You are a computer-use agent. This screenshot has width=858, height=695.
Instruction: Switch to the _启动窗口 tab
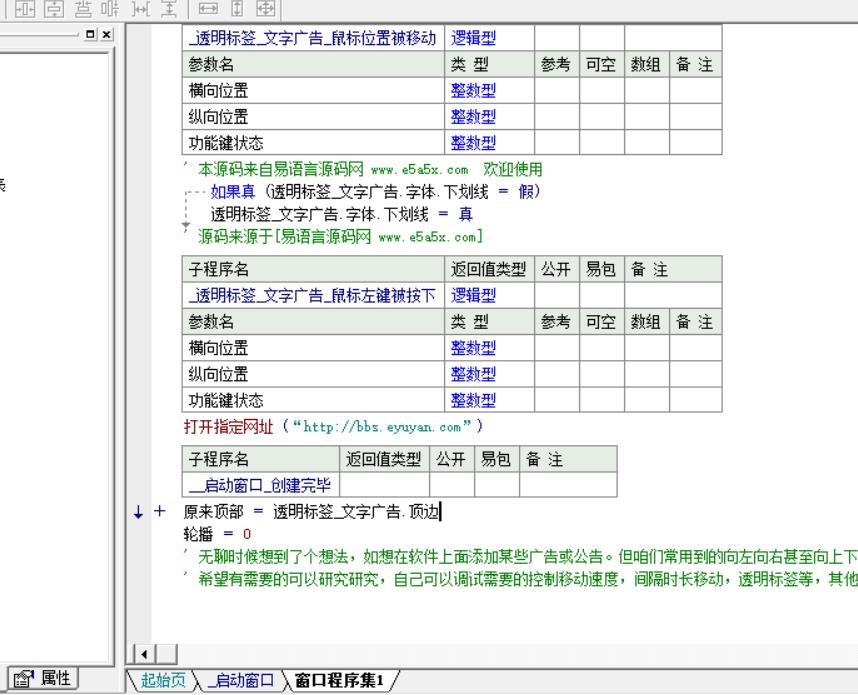[x=241, y=680]
